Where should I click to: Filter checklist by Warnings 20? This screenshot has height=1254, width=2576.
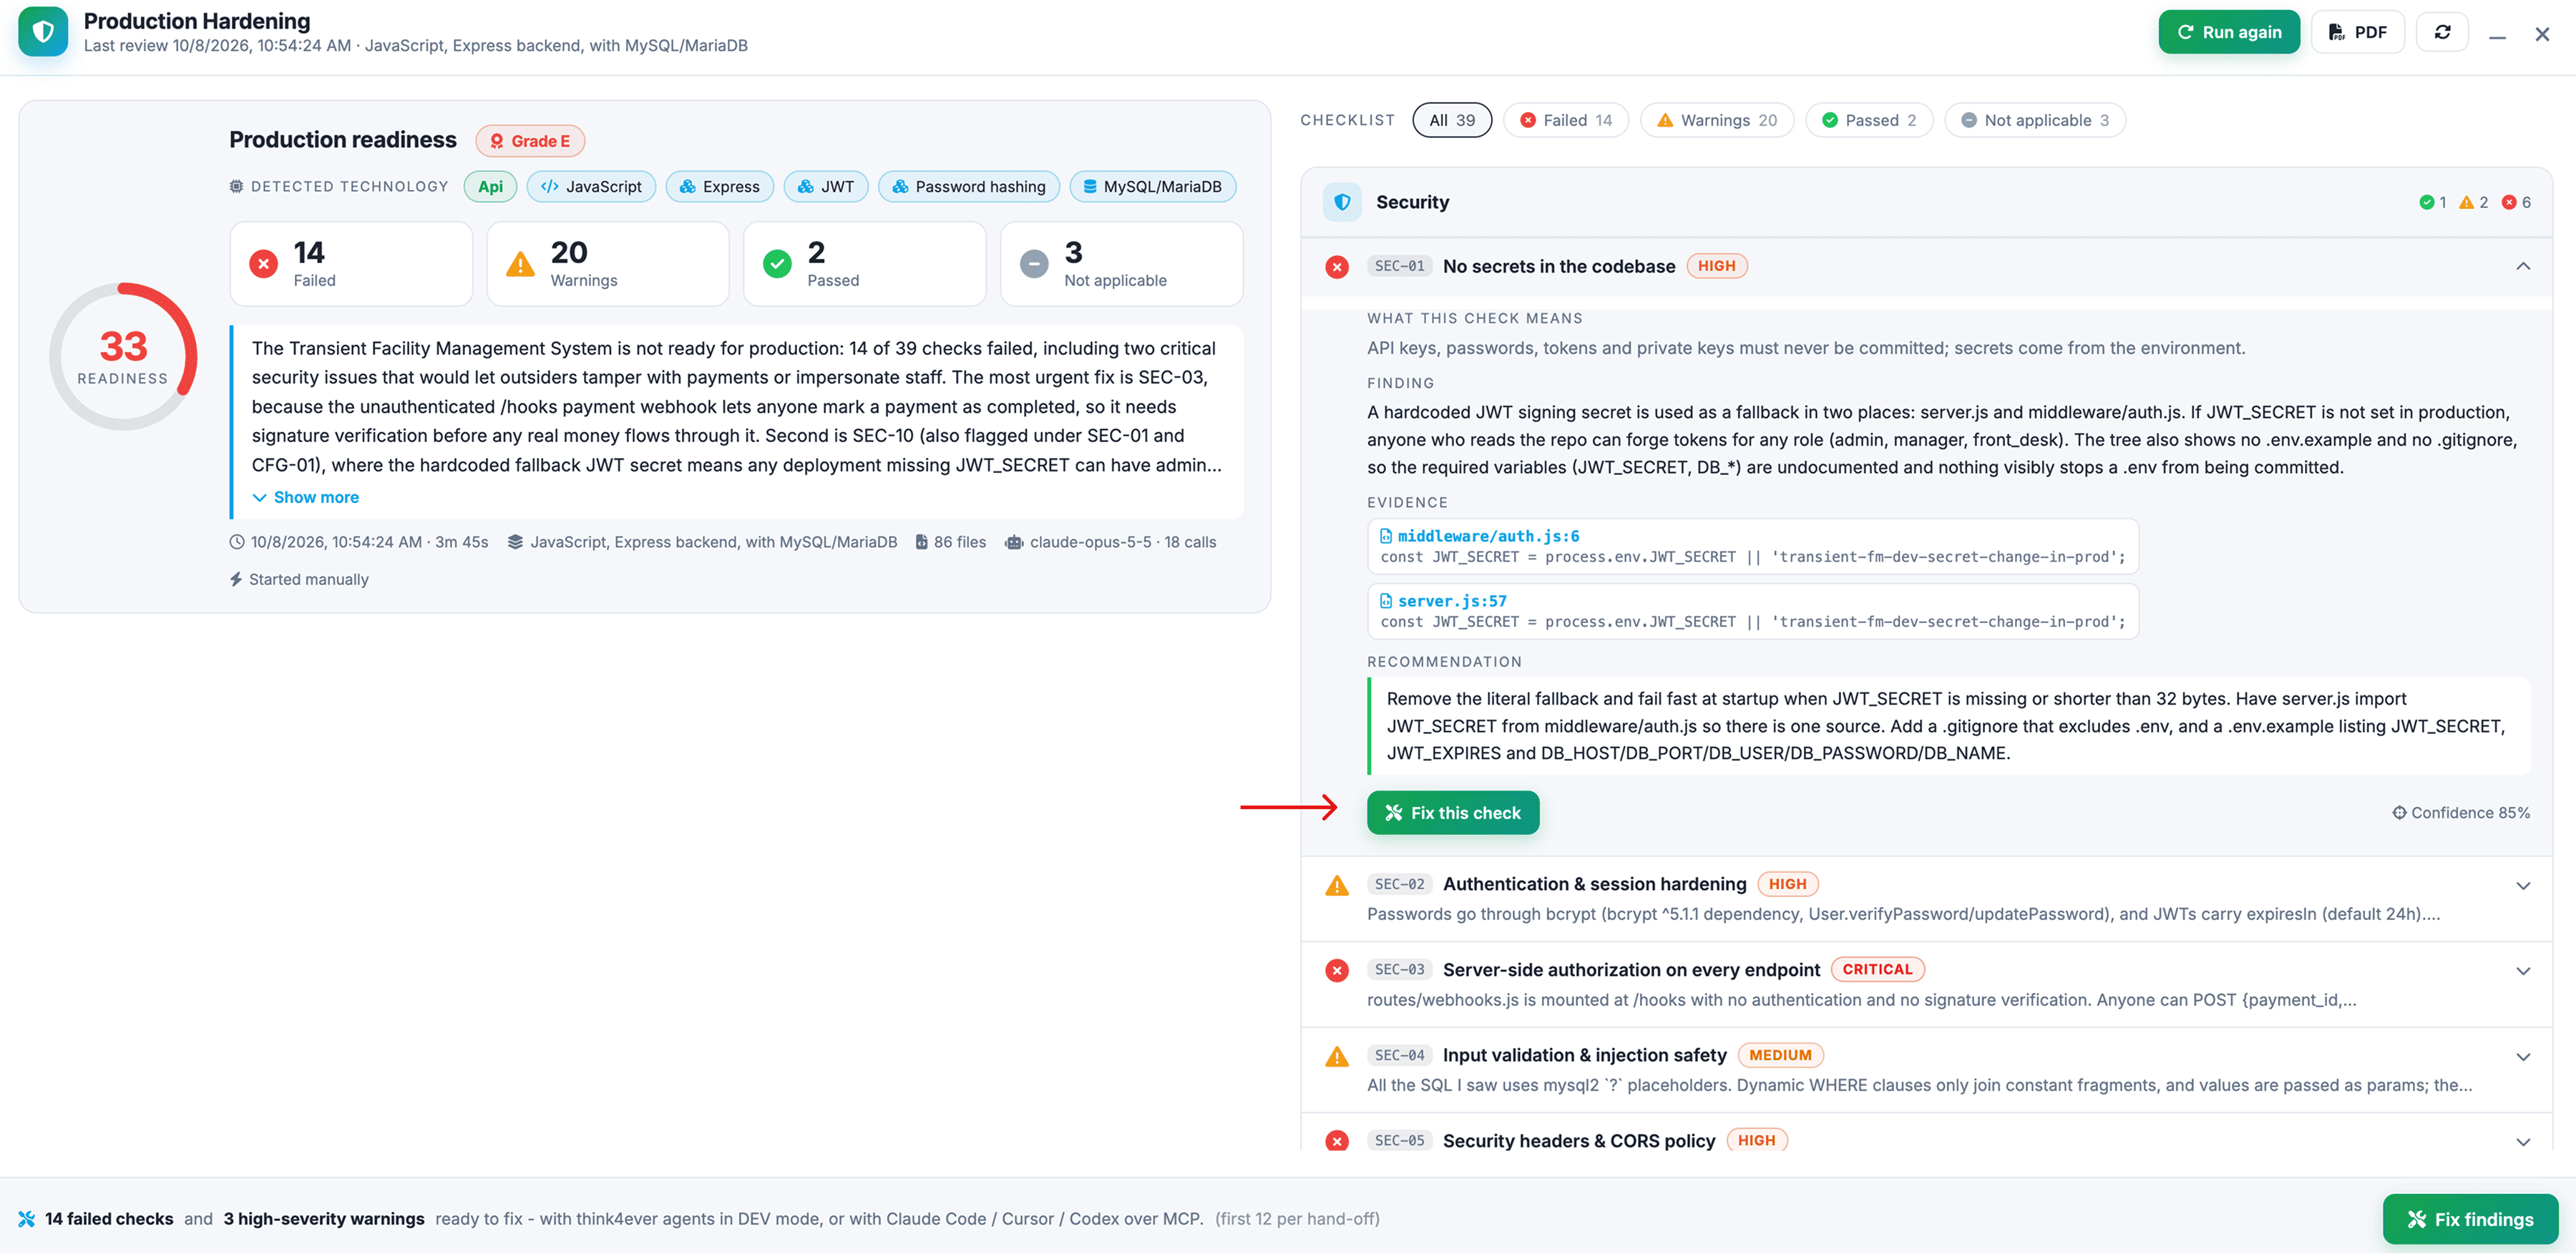[x=1716, y=120]
